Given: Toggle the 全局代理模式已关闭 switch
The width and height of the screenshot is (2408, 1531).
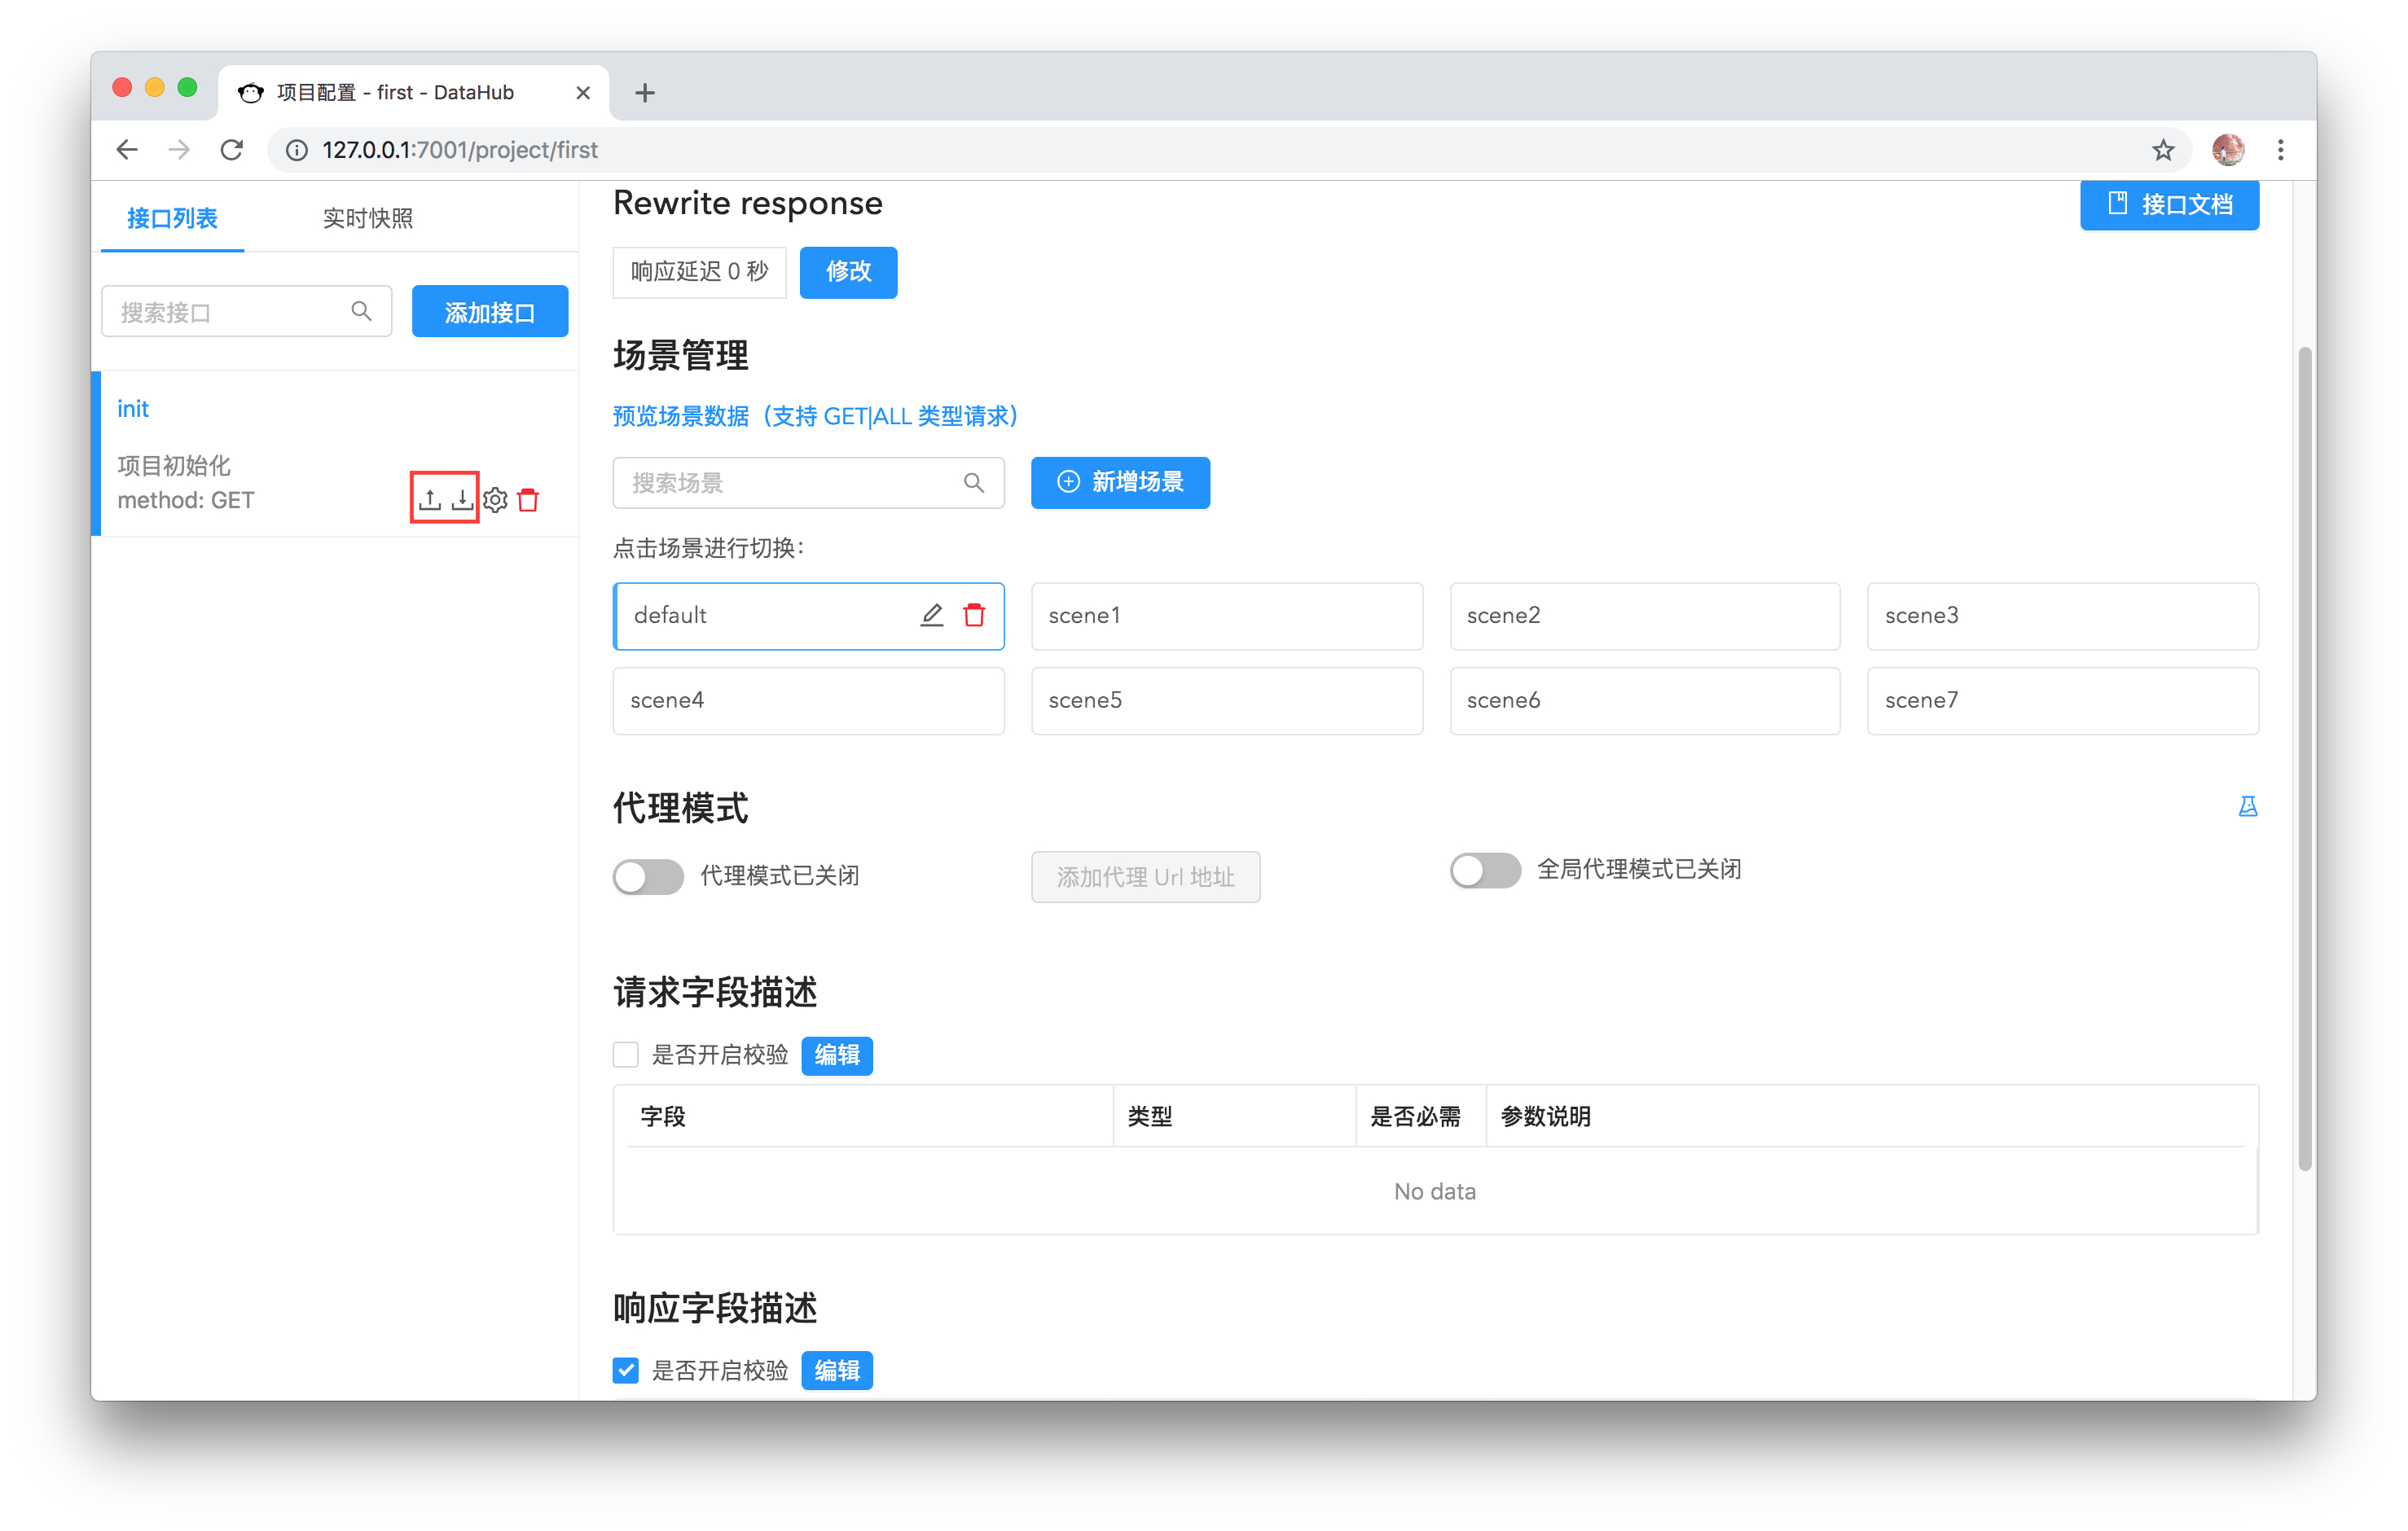Looking at the screenshot, I should 1485,870.
